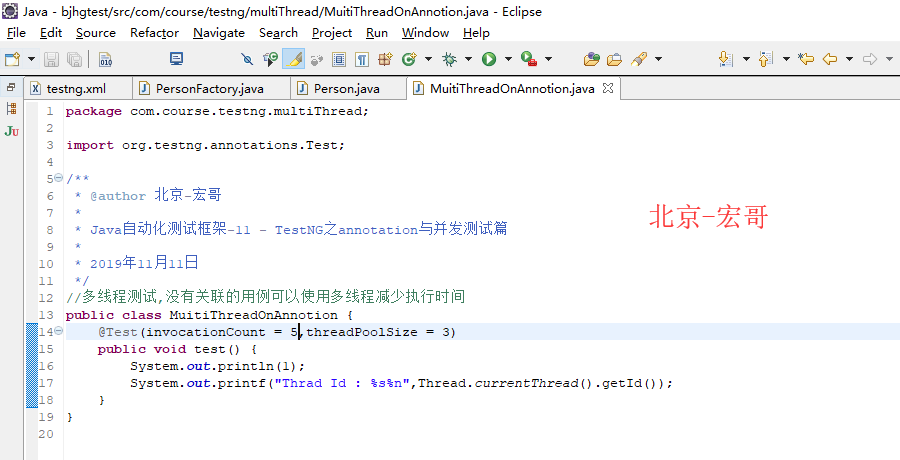900x460 pixels.
Task: Open the Next Annotation dropdown
Action: (x=746, y=59)
